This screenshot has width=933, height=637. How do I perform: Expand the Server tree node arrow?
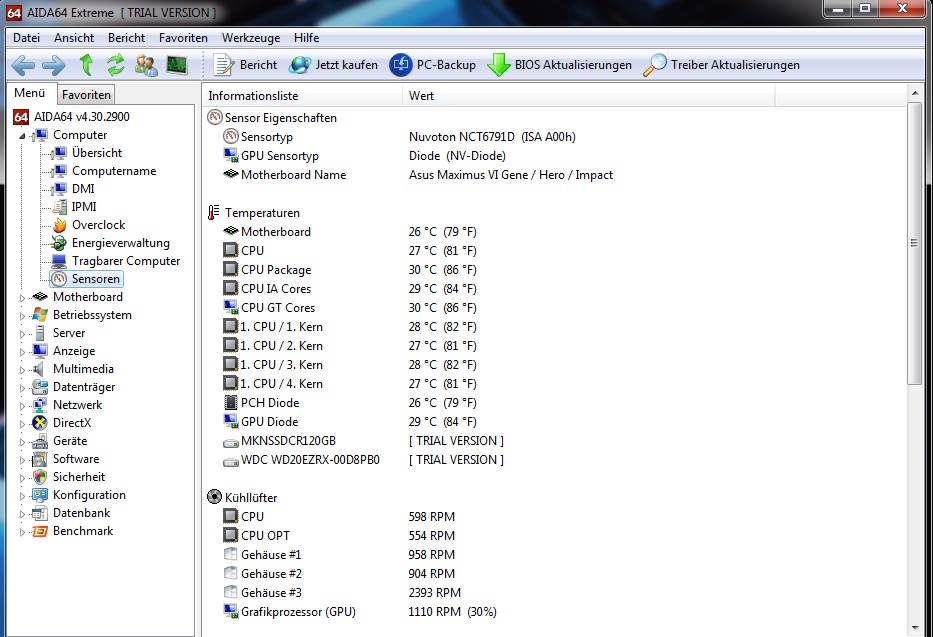23,334
